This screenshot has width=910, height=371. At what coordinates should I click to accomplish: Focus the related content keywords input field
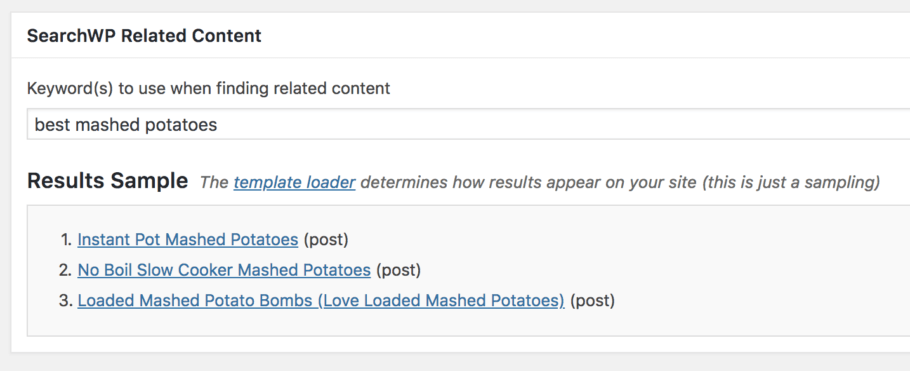click(x=468, y=124)
